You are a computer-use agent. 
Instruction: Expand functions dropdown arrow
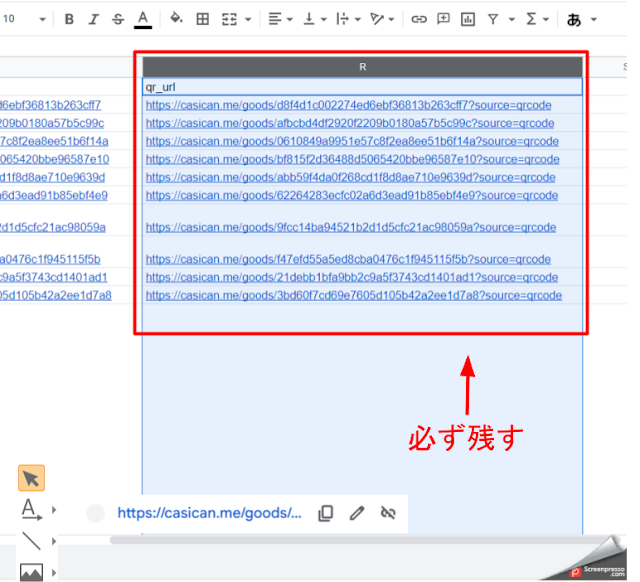pyautogui.click(x=546, y=19)
